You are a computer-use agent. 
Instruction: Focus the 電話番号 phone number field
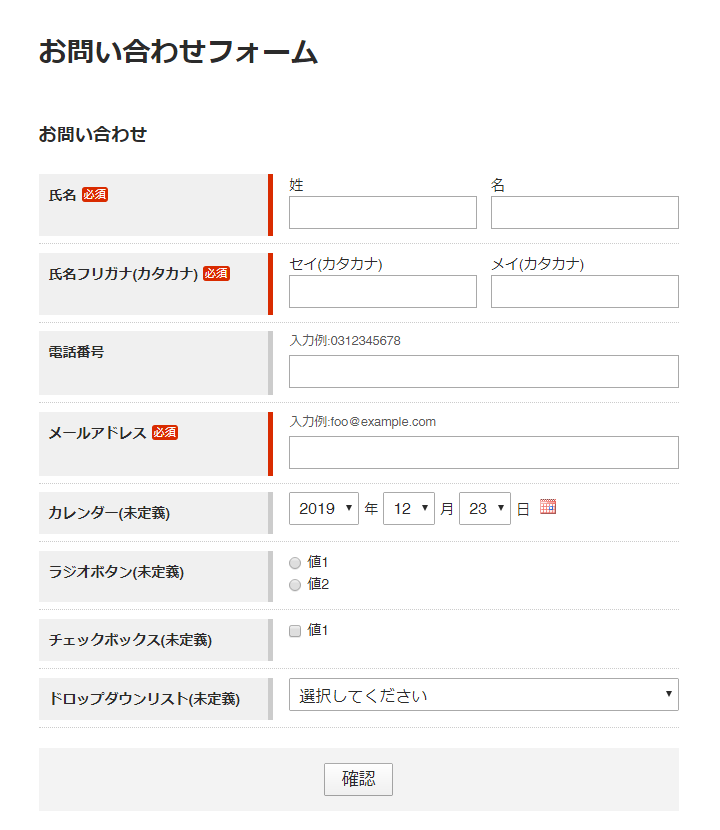coord(483,371)
